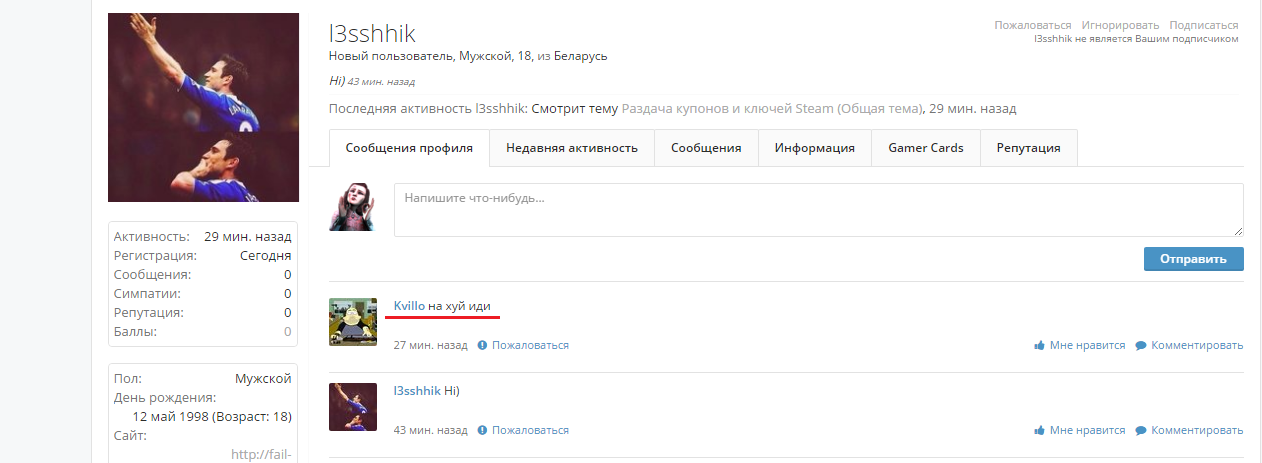
Task: Comment on the Hi) post via Комментировать
Action: pyautogui.click(x=1197, y=430)
